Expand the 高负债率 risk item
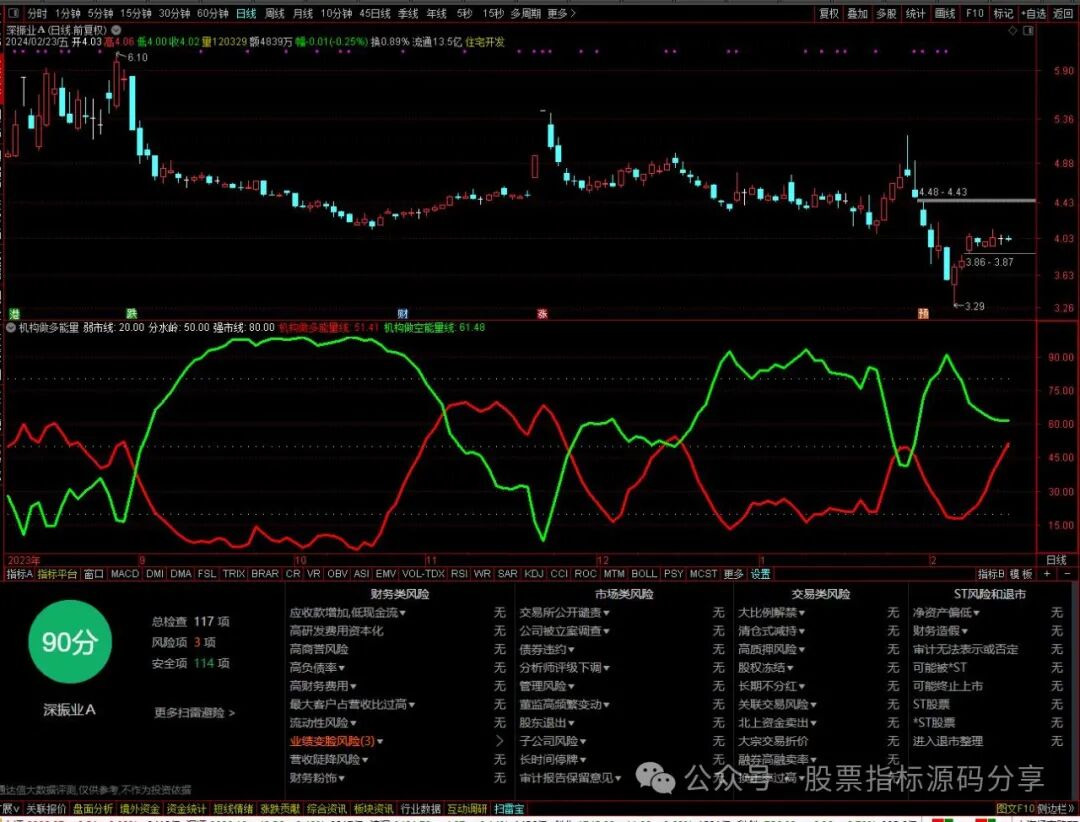Screen dimensions: 1080x822 pos(318,668)
